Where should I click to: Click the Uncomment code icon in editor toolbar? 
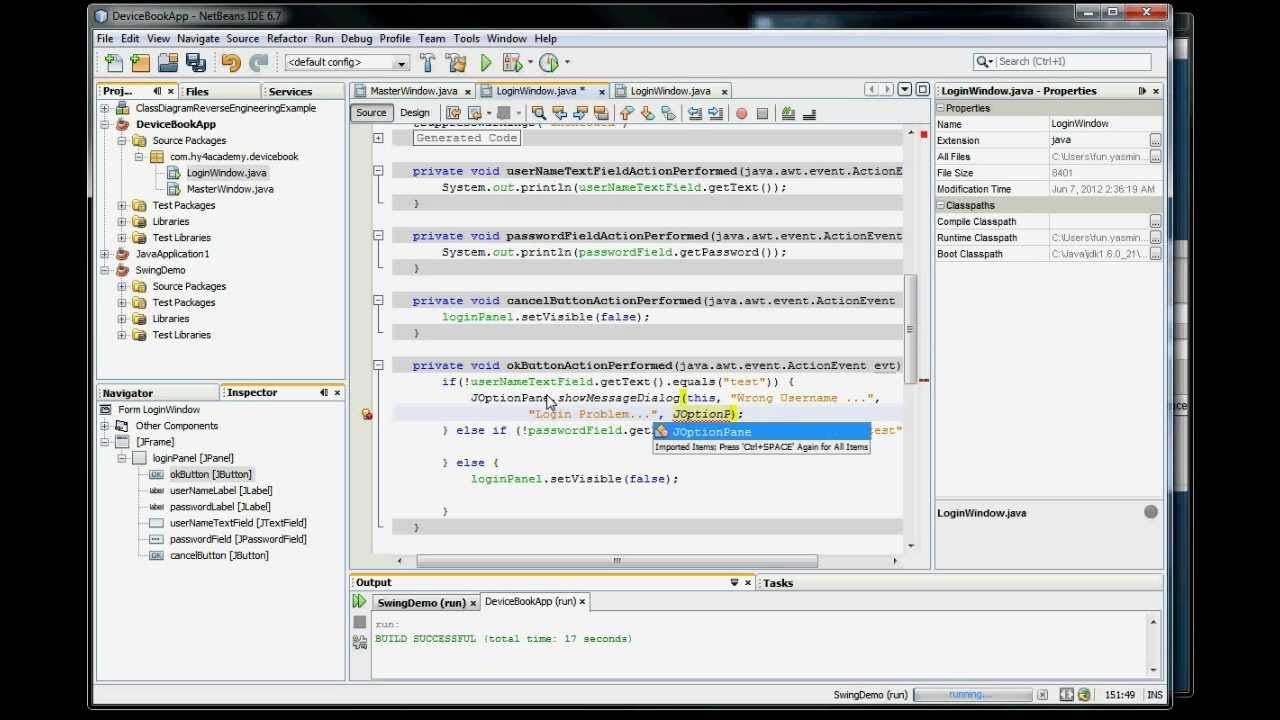pyautogui.click(x=809, y=113)
